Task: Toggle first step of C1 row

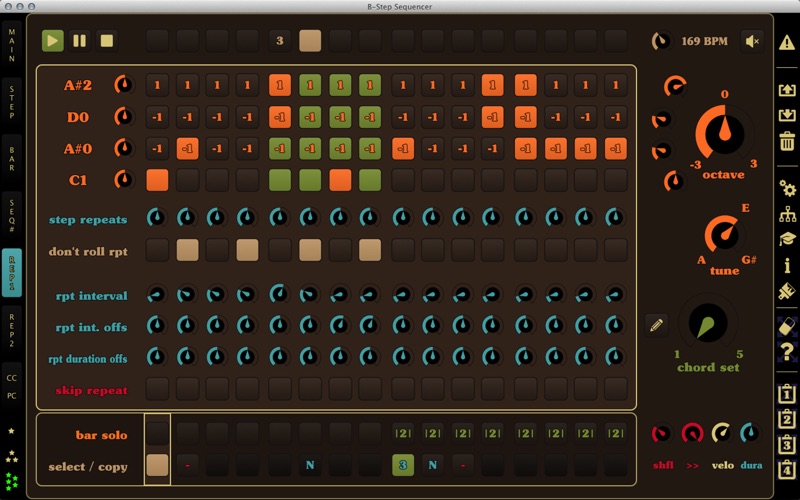Action: [x=157, y=180]
